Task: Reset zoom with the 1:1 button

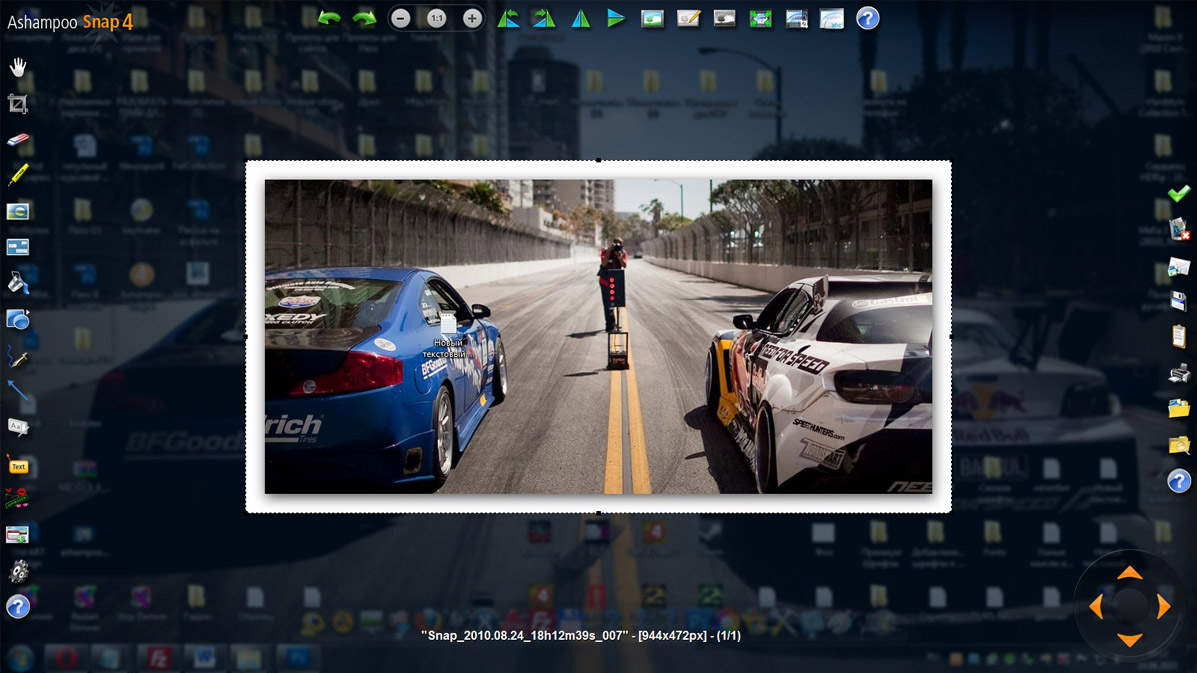Action: pos(437,18)
